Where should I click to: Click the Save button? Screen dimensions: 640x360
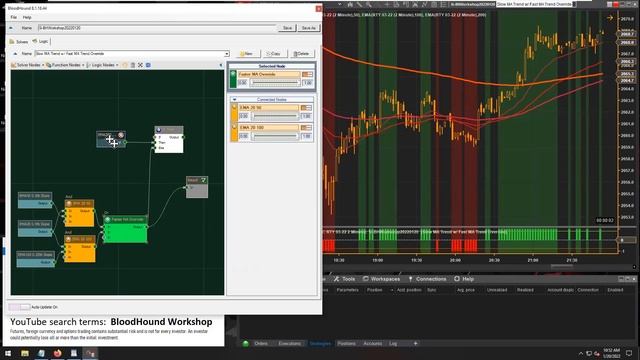coord(287,28)
